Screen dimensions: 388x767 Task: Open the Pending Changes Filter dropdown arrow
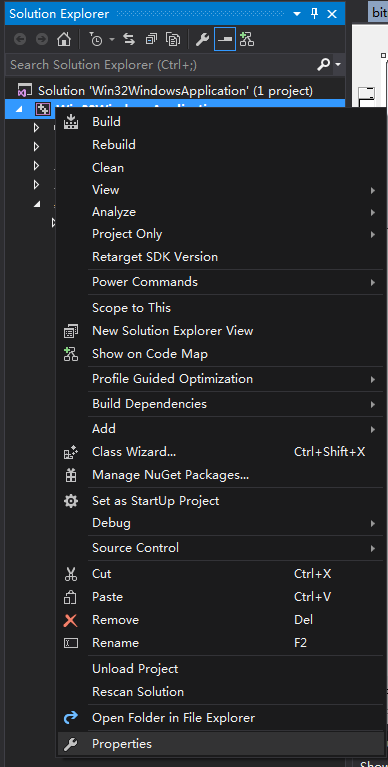pos(112,40)
